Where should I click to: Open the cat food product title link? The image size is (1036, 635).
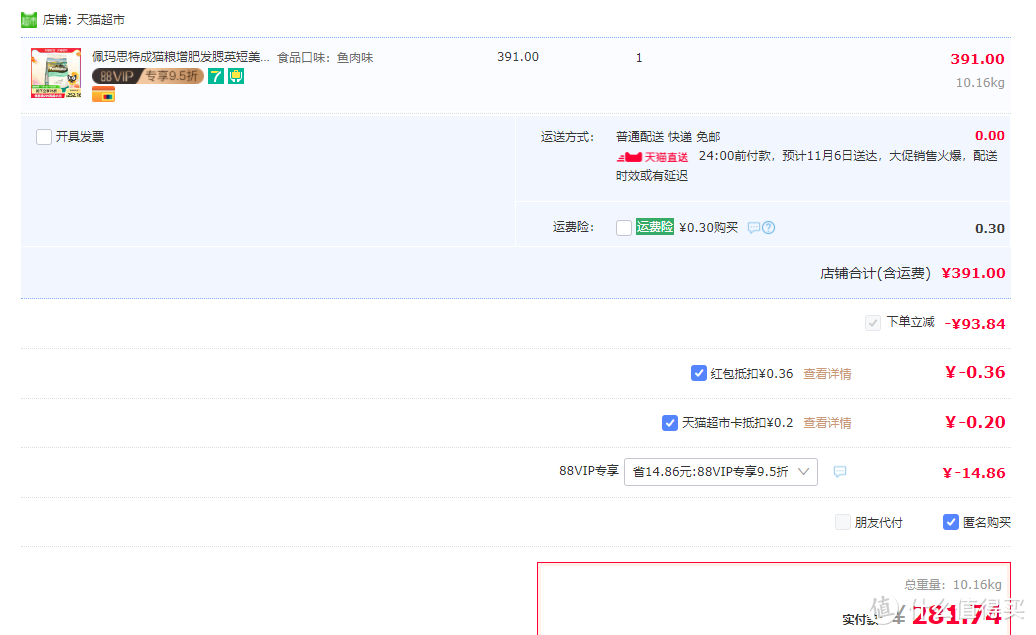180,58
